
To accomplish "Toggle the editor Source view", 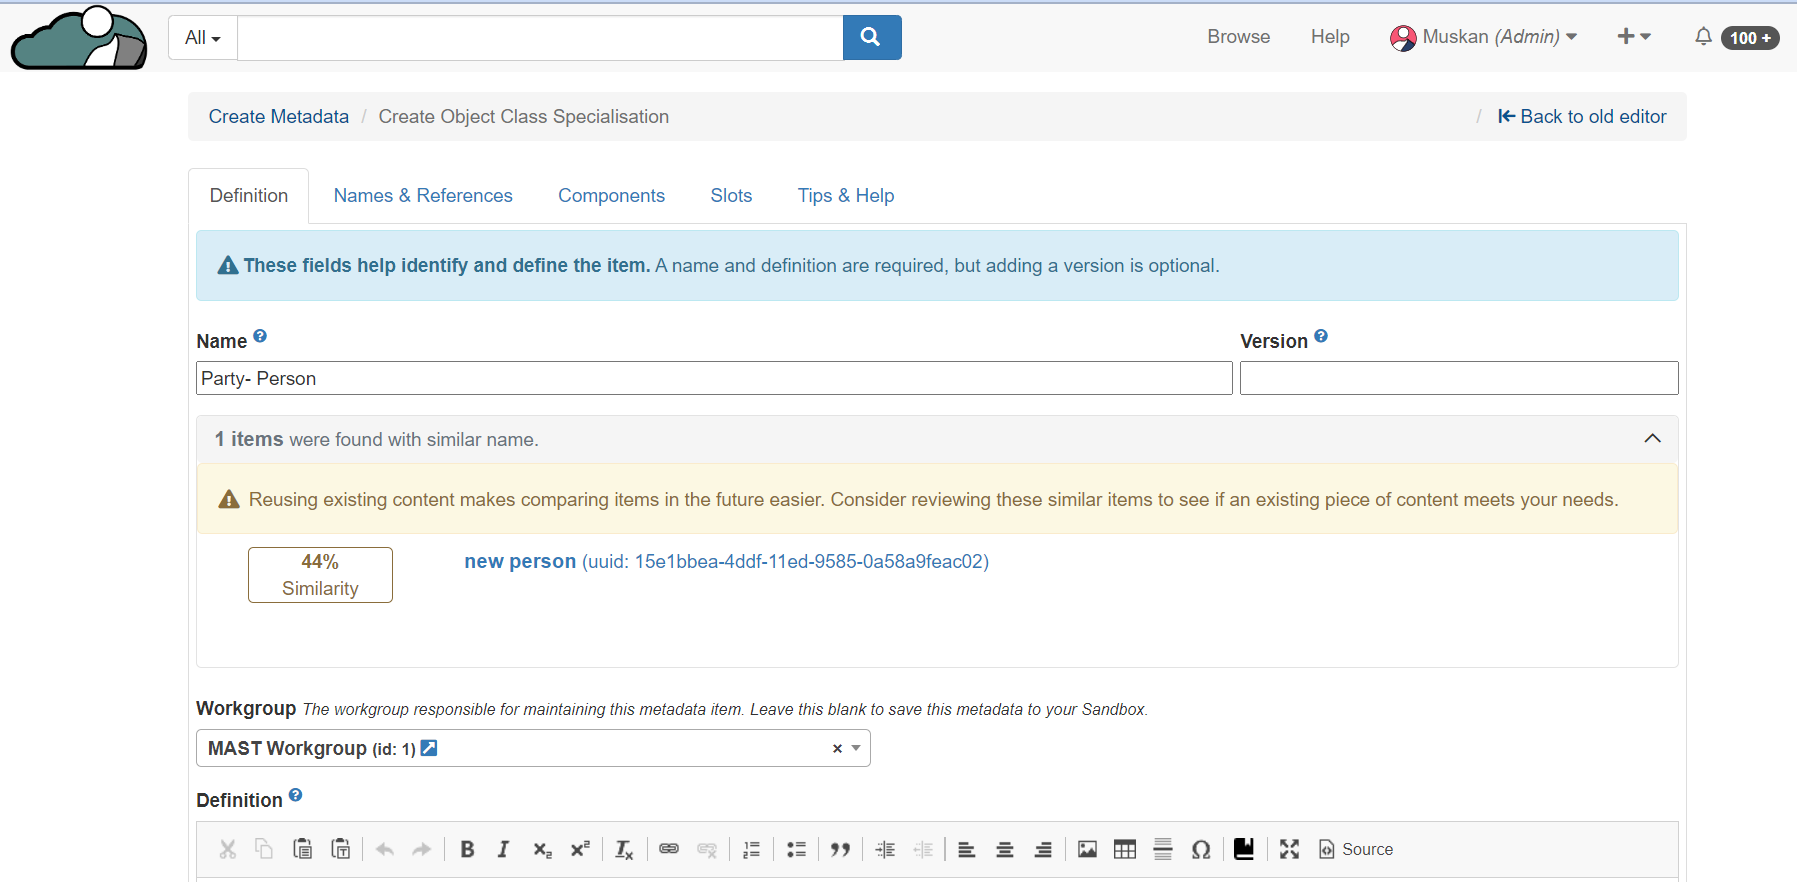I will [x=1356, y=849].
